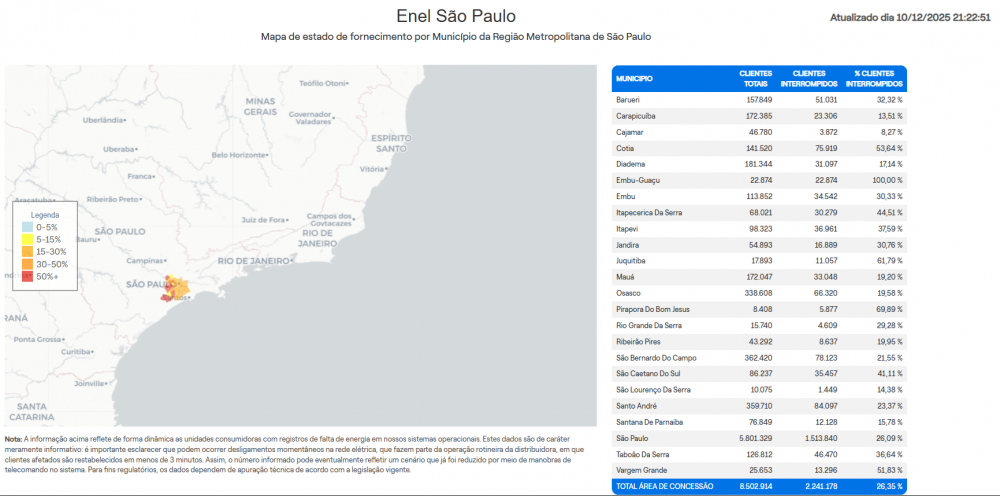Click the CLIENTES INTERROMPIDOS column header
Image resolution: width=1000 pixels, height=496 pixels.
click(x=816, y=78)
